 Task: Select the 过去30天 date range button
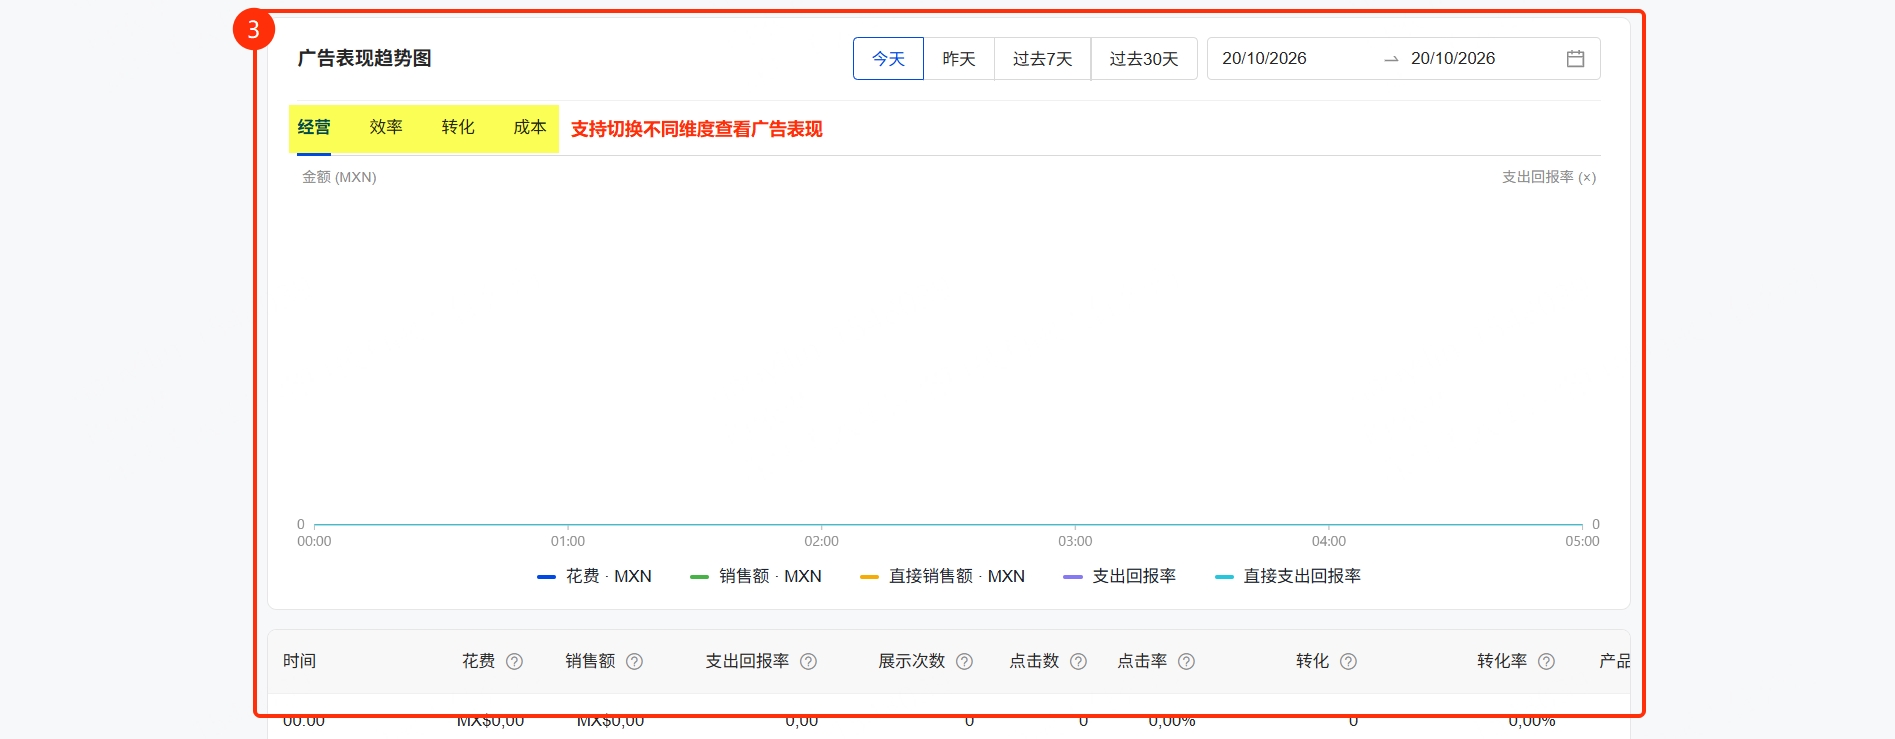point(1144,59)
